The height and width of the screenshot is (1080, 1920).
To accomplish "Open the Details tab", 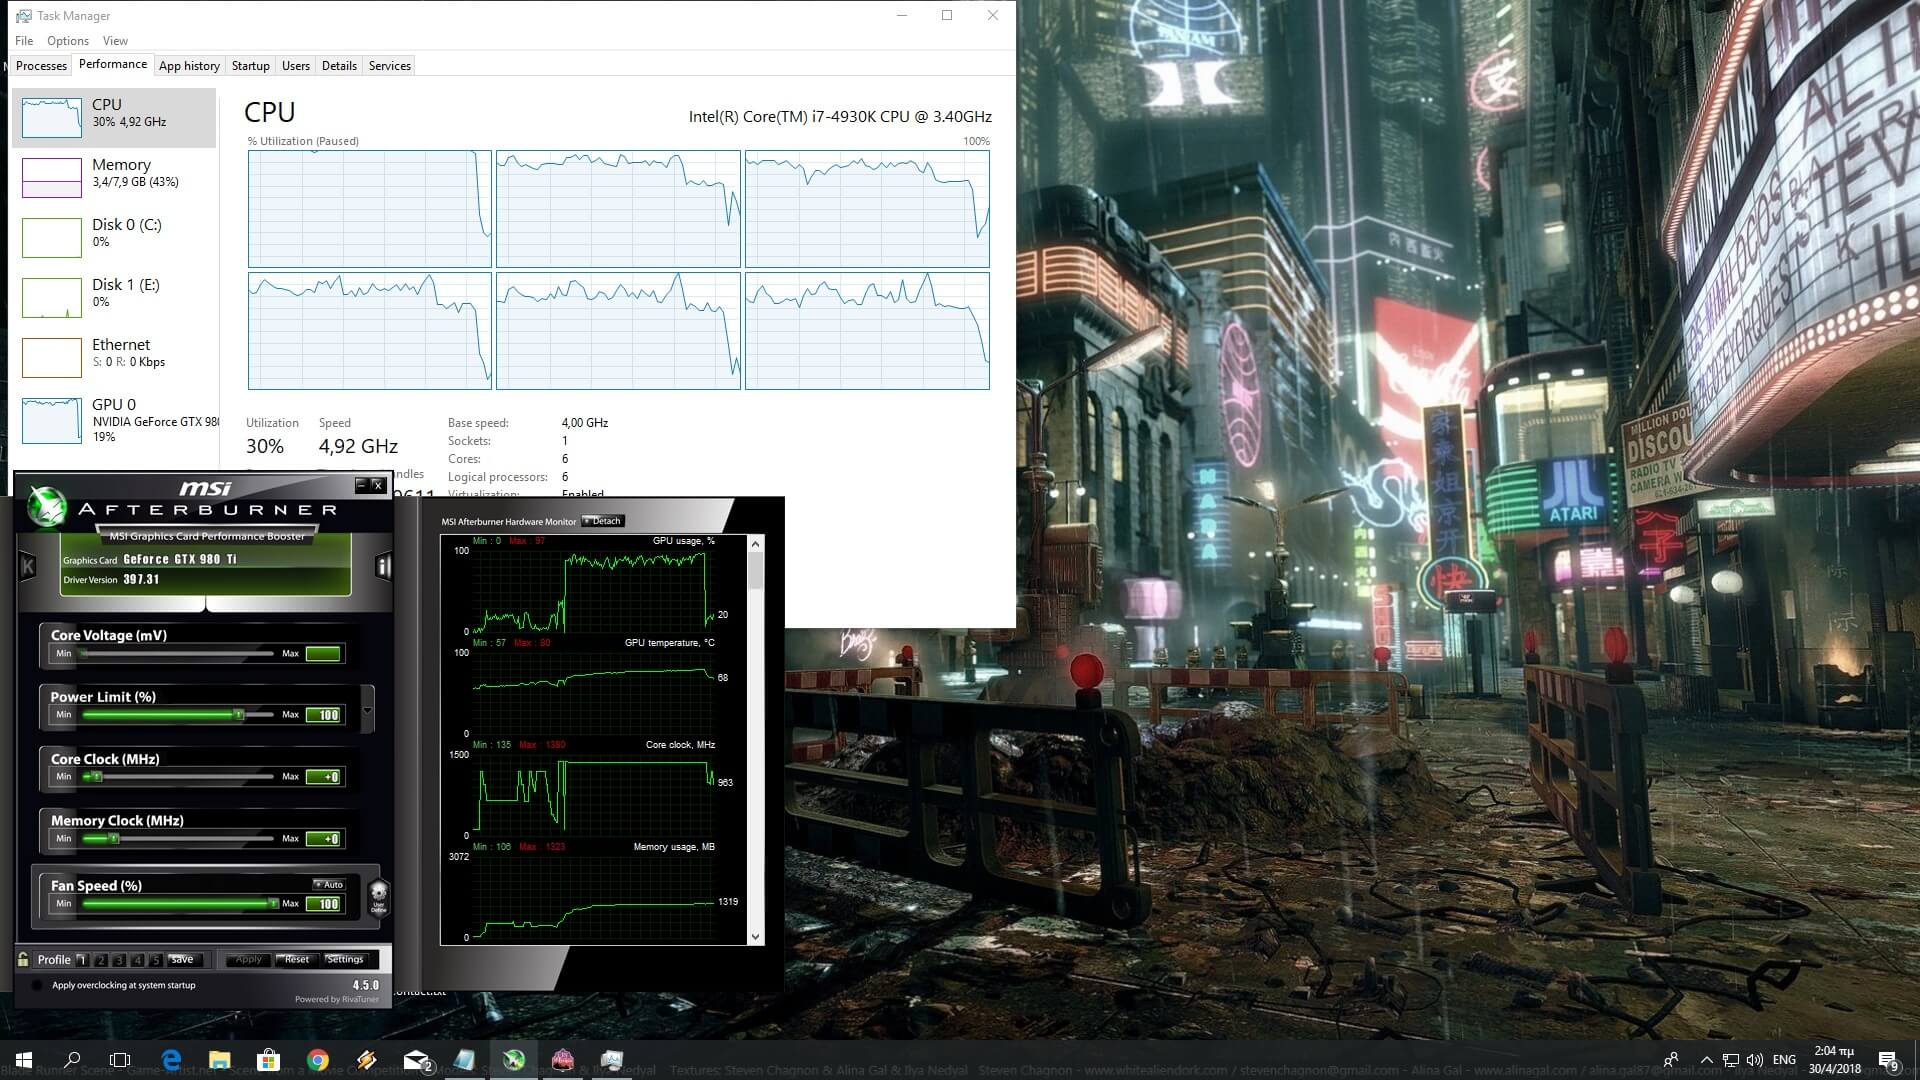I will 339,66.
